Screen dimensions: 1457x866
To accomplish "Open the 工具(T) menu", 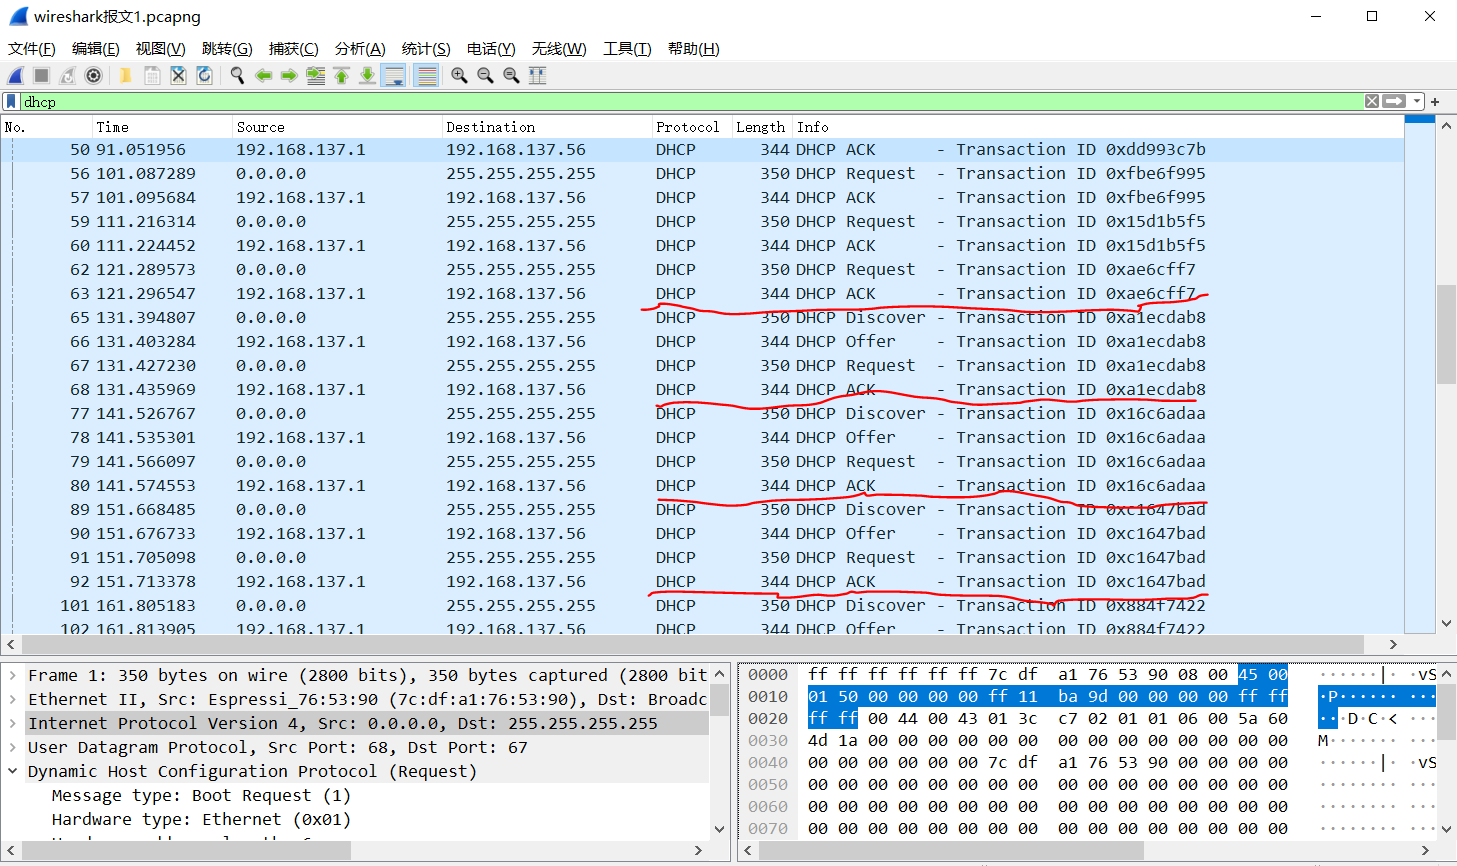I will tap(627, 48).
